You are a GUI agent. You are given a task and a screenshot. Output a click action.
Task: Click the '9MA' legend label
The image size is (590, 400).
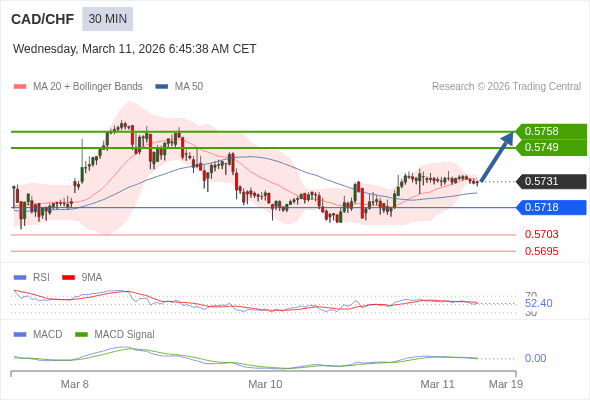pos(92,278)
